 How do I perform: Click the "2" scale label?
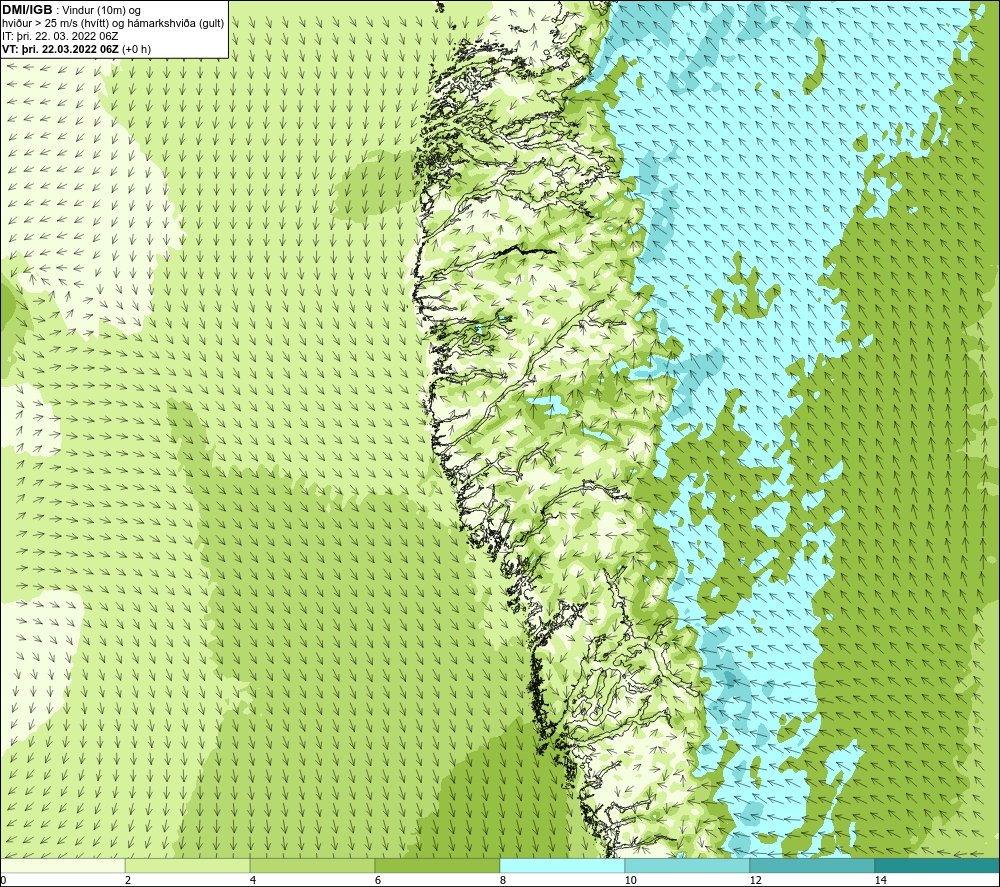coord(128,880)
